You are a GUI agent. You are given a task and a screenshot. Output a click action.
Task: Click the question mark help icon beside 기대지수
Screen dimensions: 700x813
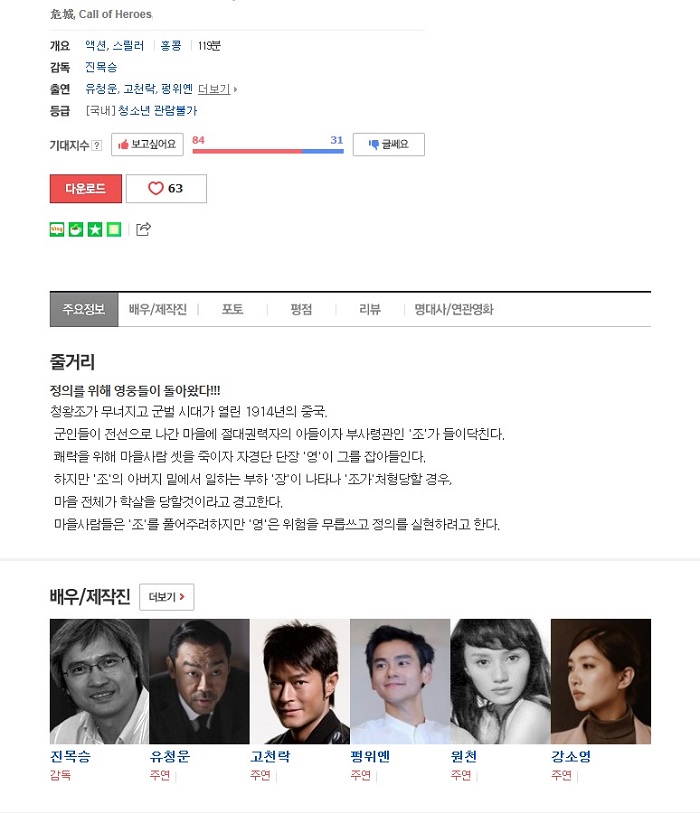point(97,146)
